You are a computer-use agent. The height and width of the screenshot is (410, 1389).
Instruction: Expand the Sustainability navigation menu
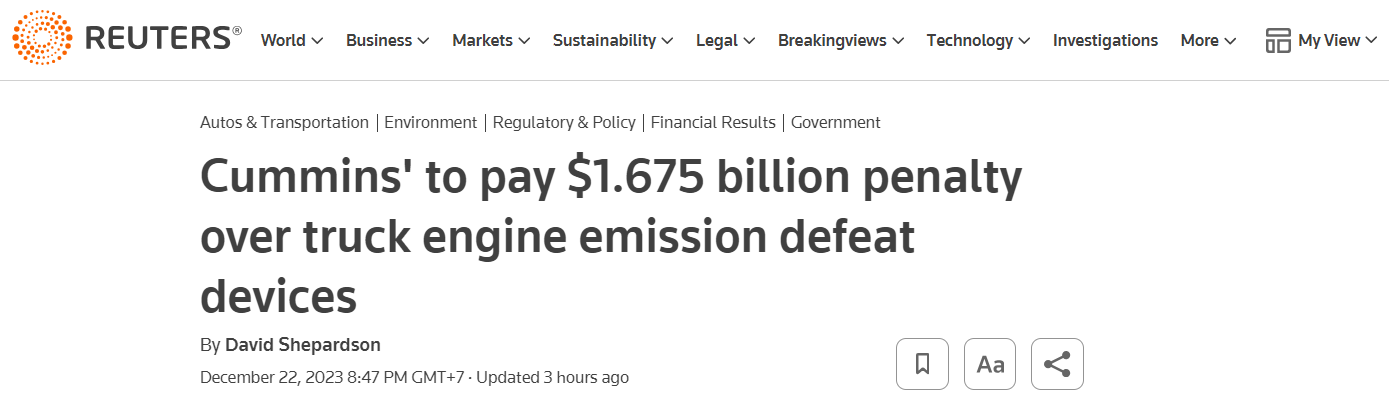613,40
